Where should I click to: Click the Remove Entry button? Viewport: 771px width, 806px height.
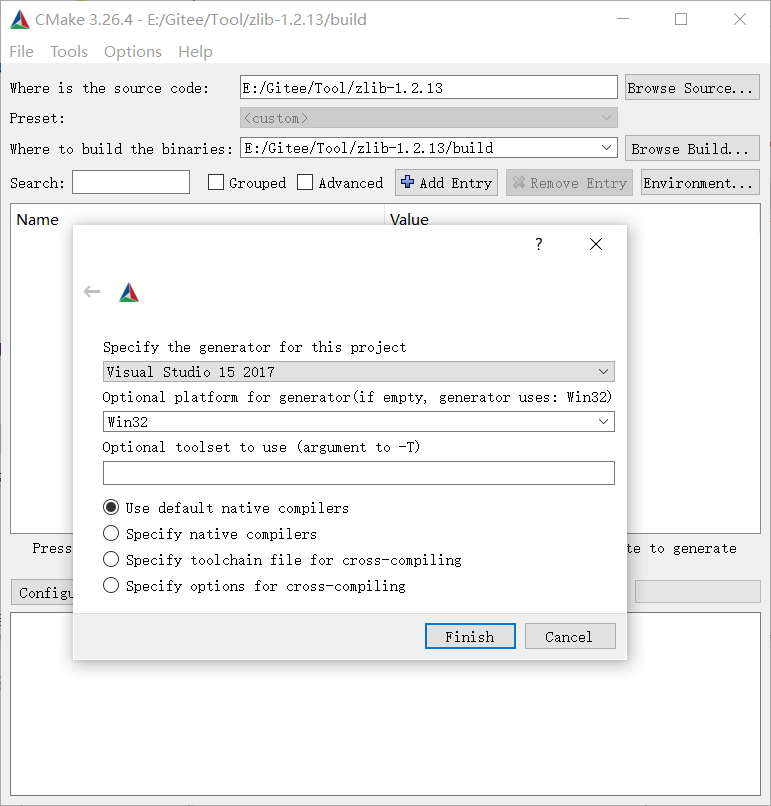(570, 182)
